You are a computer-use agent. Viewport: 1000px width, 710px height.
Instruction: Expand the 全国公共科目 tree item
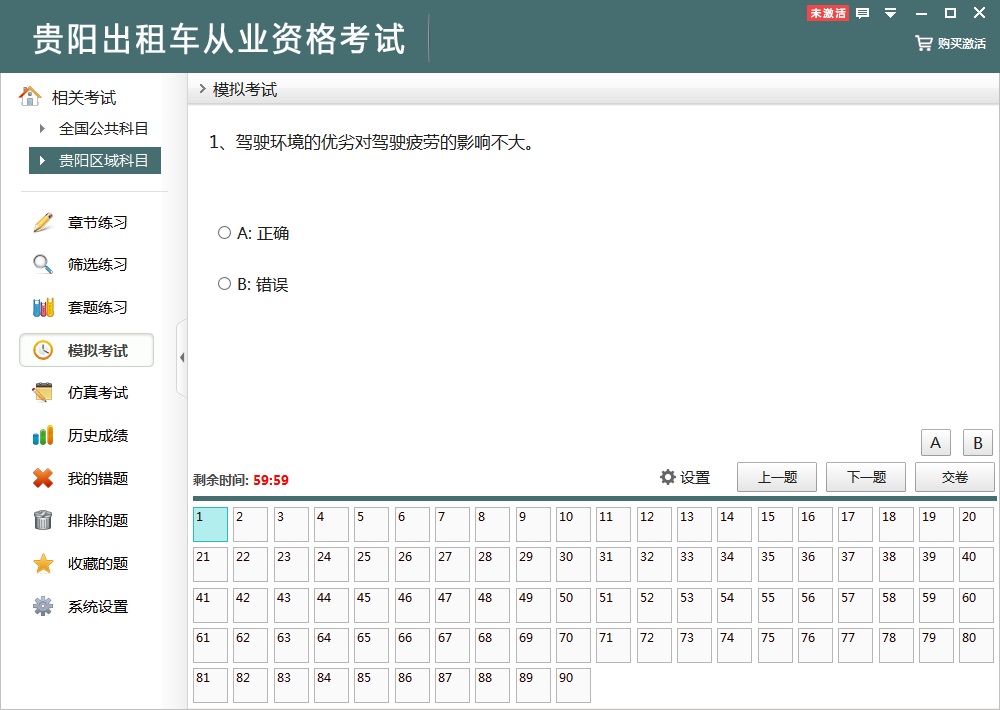42,128
